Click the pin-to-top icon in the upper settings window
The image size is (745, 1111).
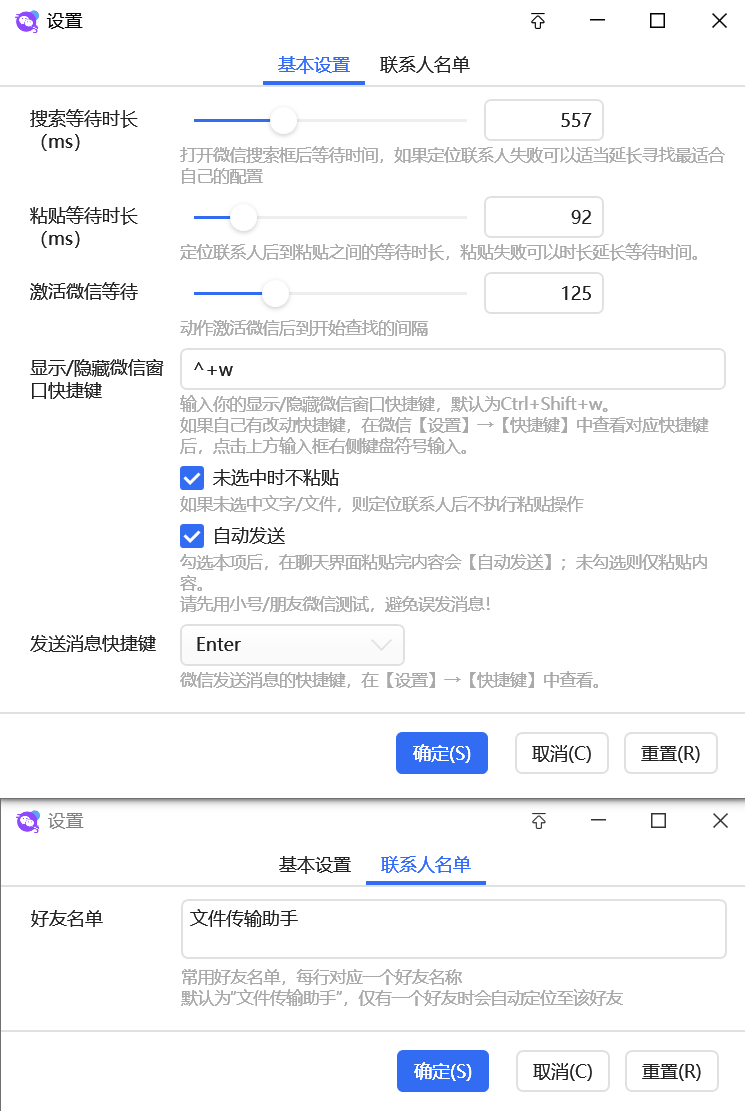[538, 21]
